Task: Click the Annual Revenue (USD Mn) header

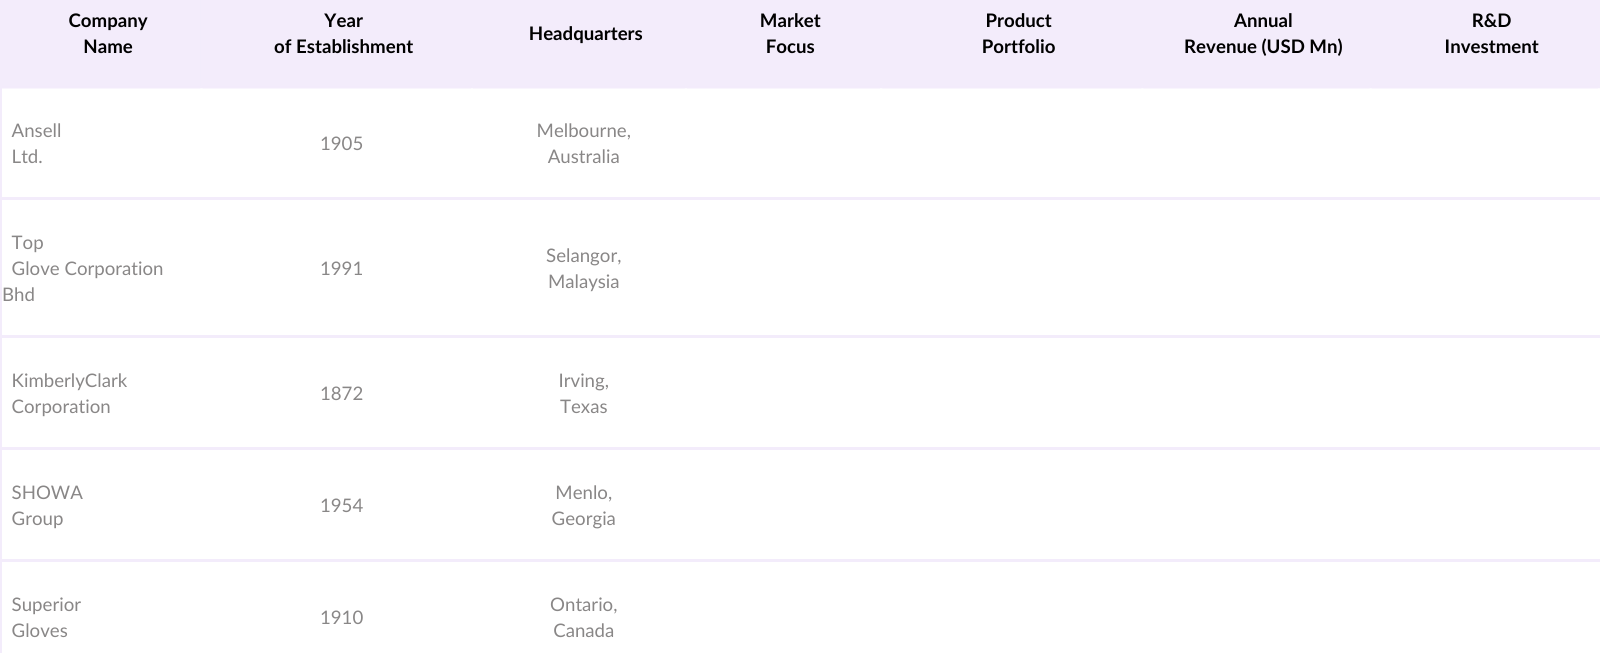Action: [1263, 34]
